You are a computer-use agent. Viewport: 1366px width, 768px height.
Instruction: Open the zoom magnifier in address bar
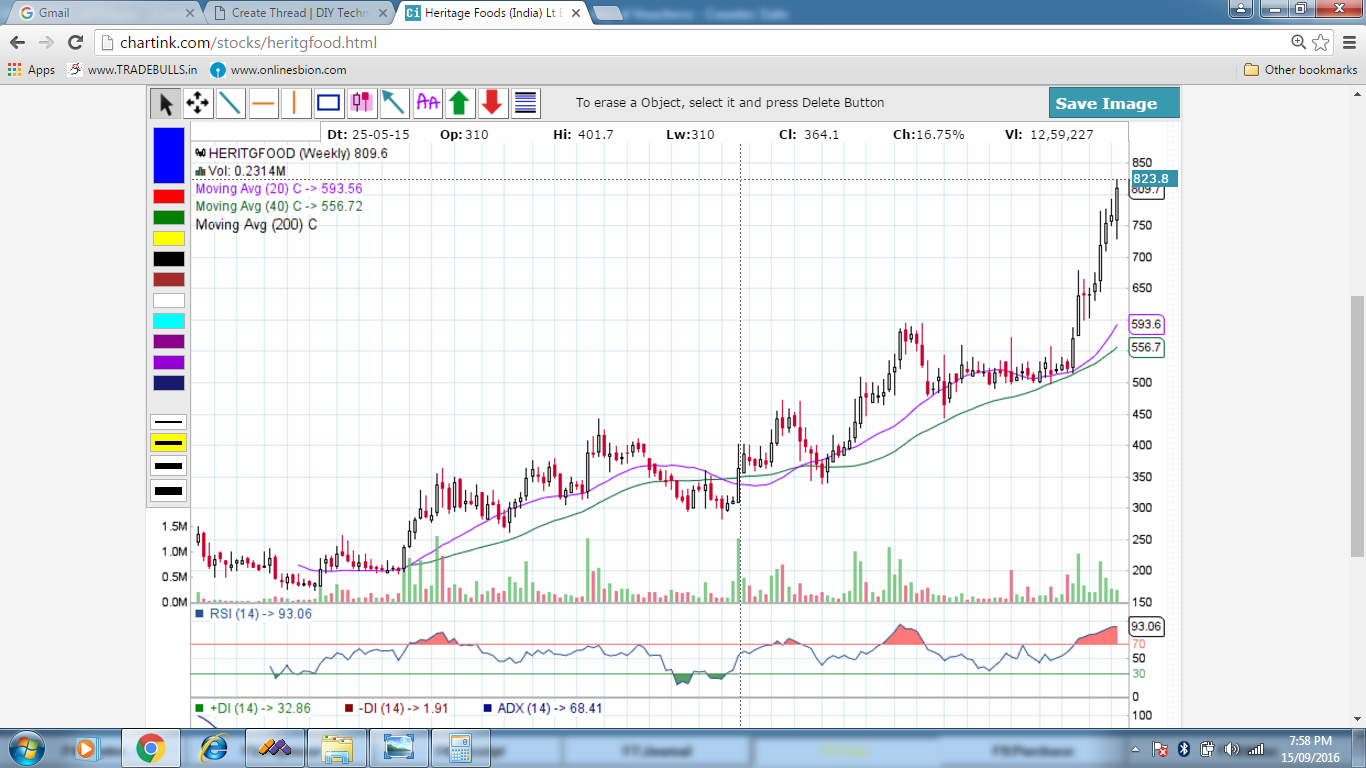[x=1298, y=43]
